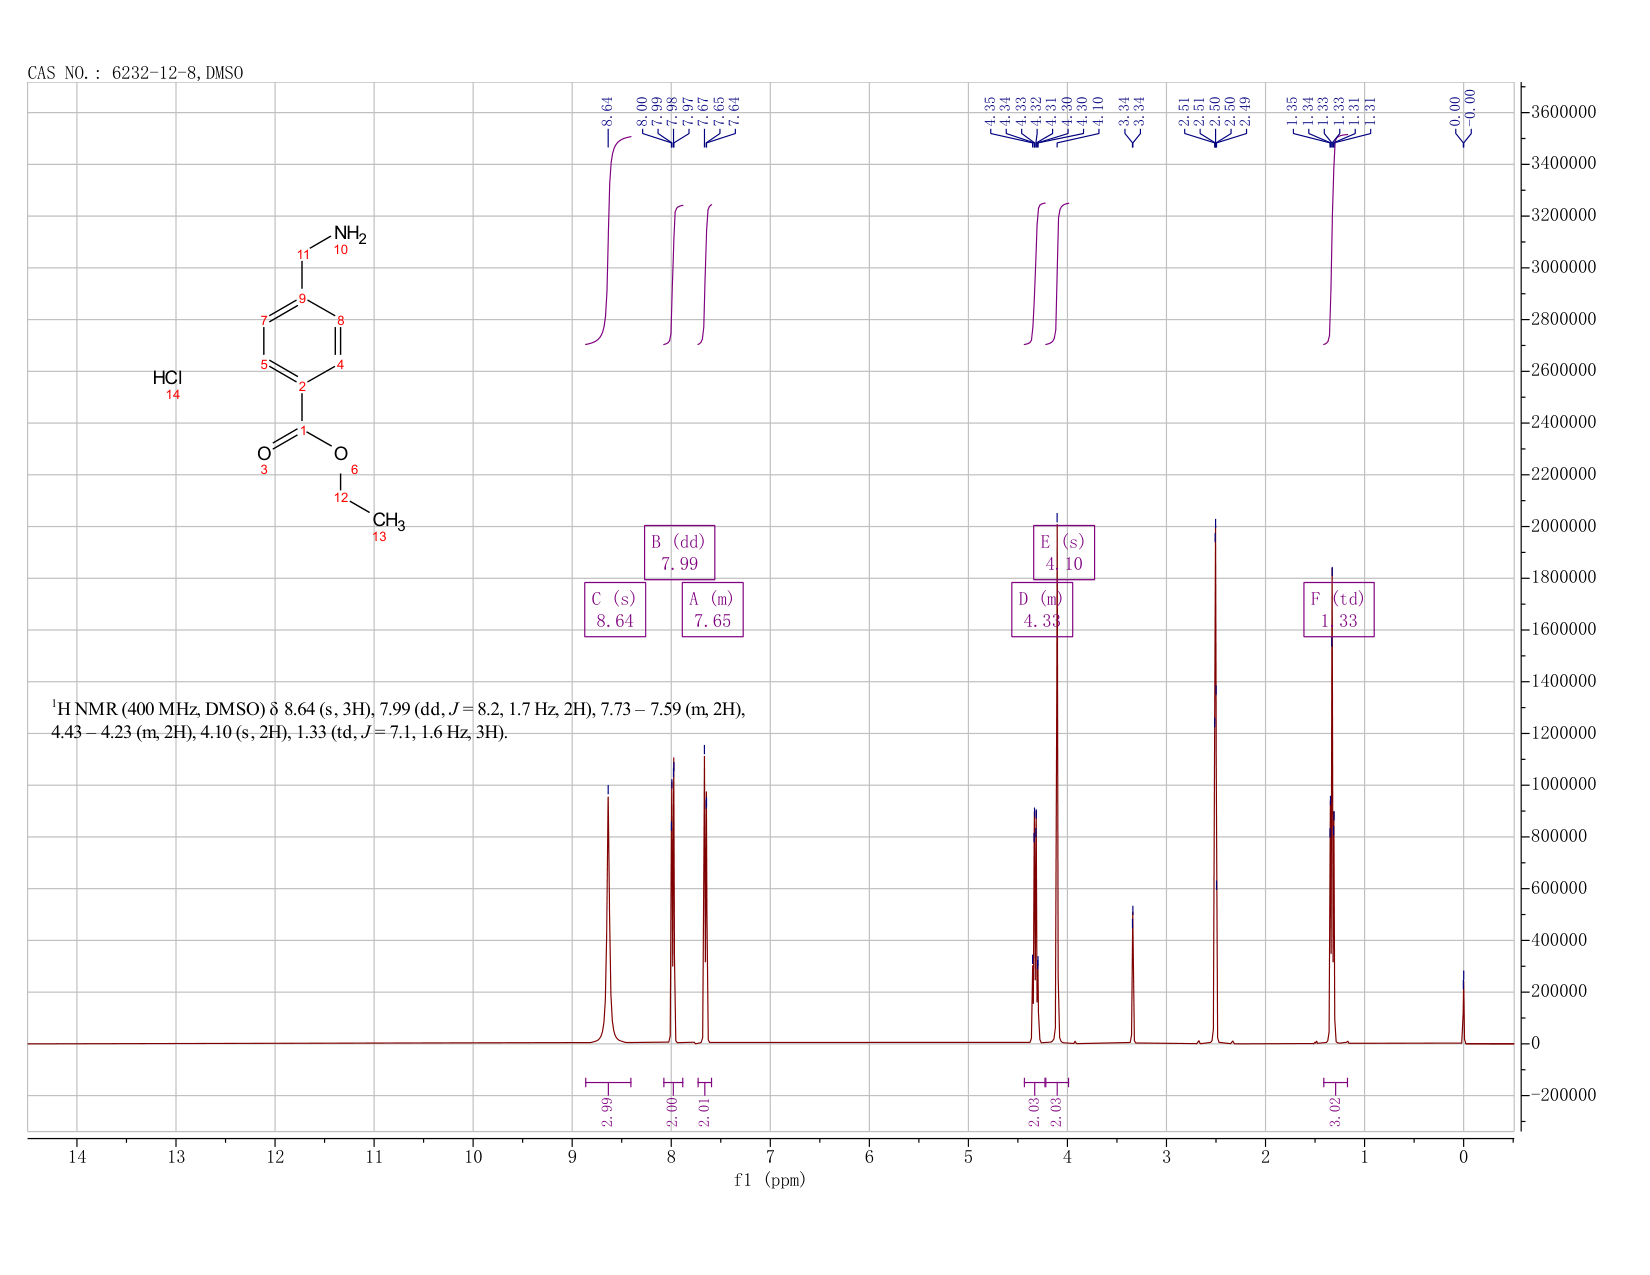
Task: Click the CH3 group in the structure
Action: click(x=388, y=521)
